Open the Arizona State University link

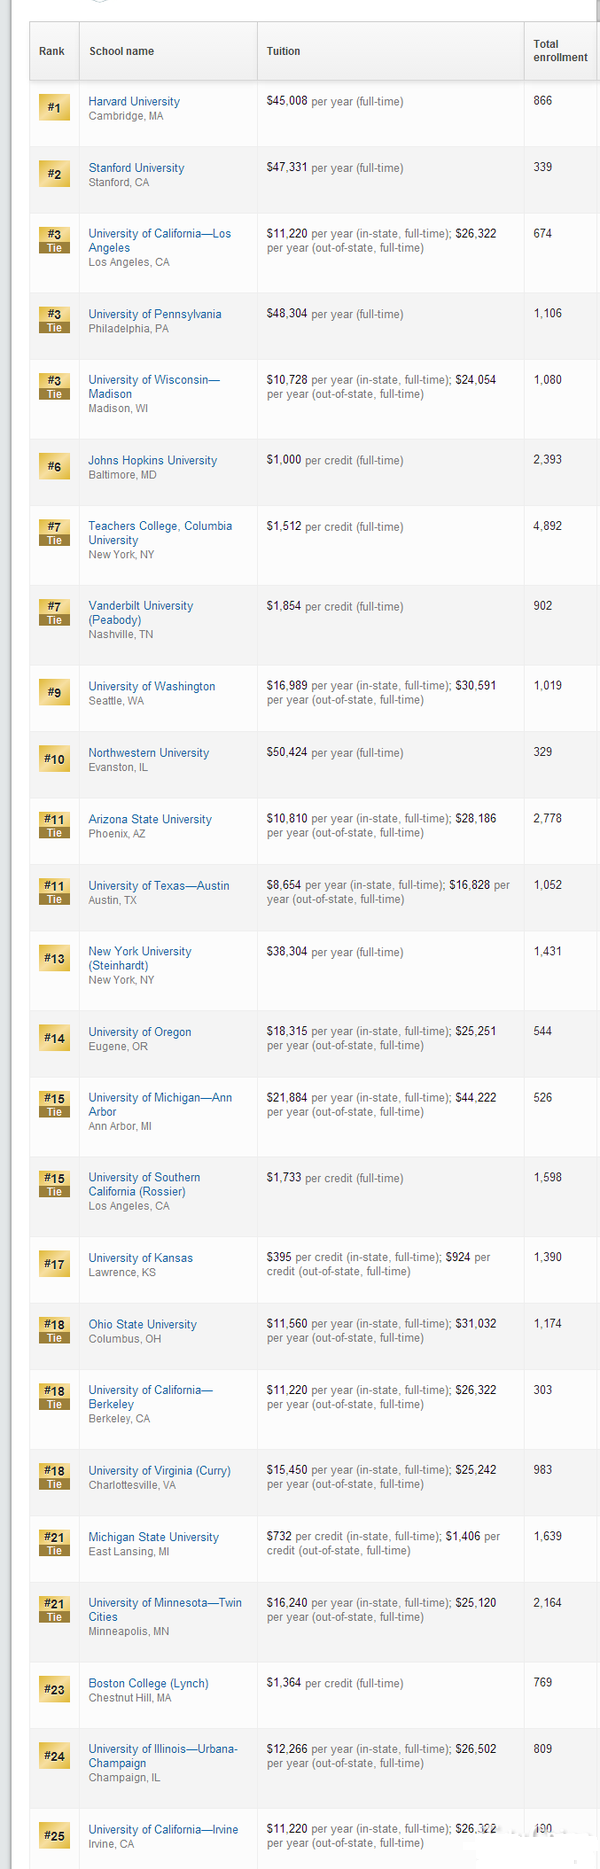(x=150, y=819)
